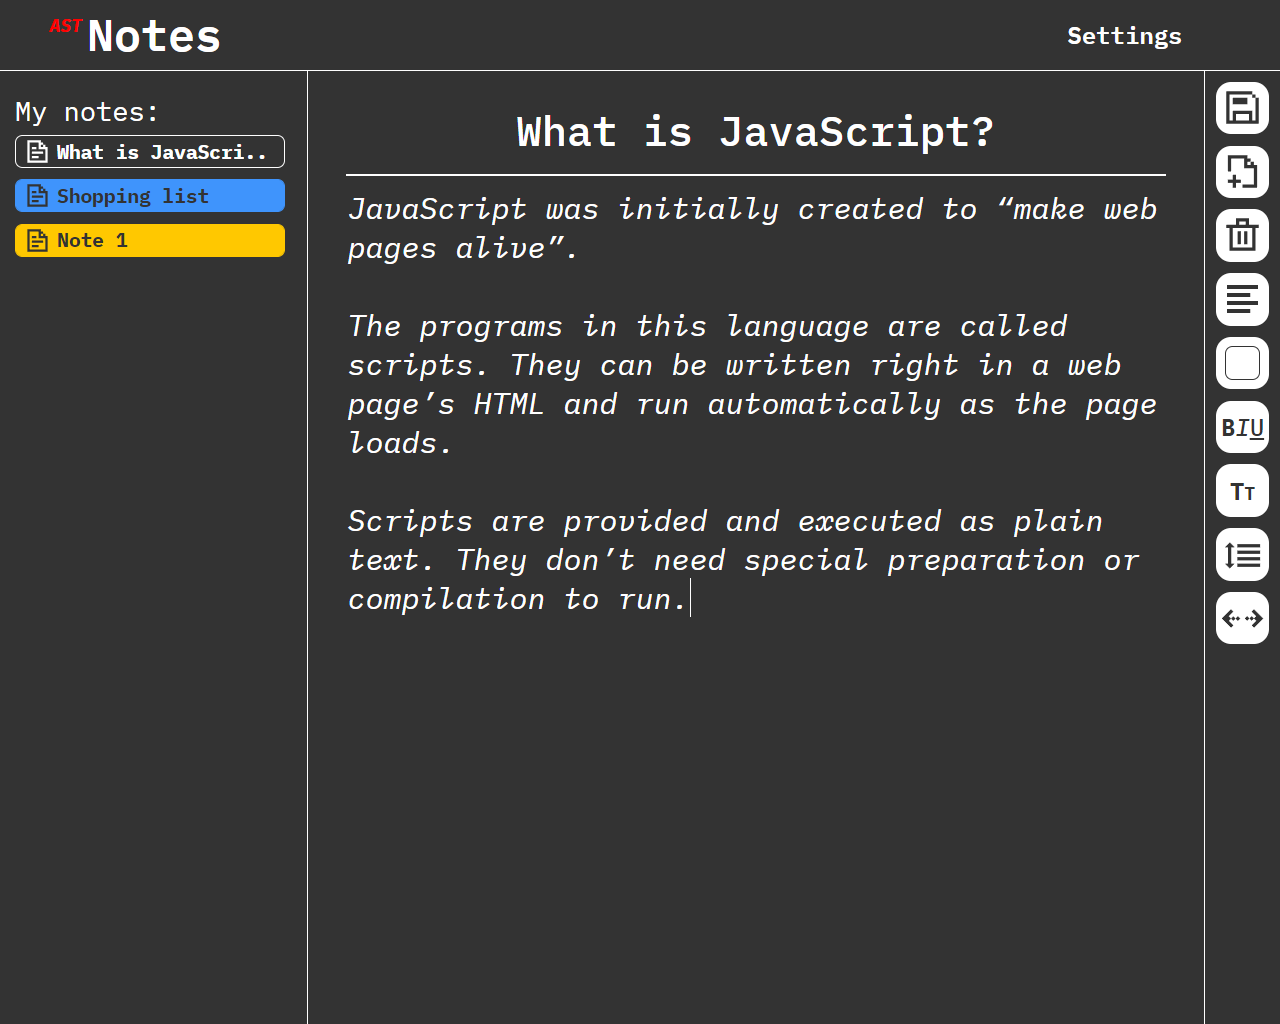Click the empty area below the note text
1280x1024 pixels.
pyautogui.click(x=755, y=820)
